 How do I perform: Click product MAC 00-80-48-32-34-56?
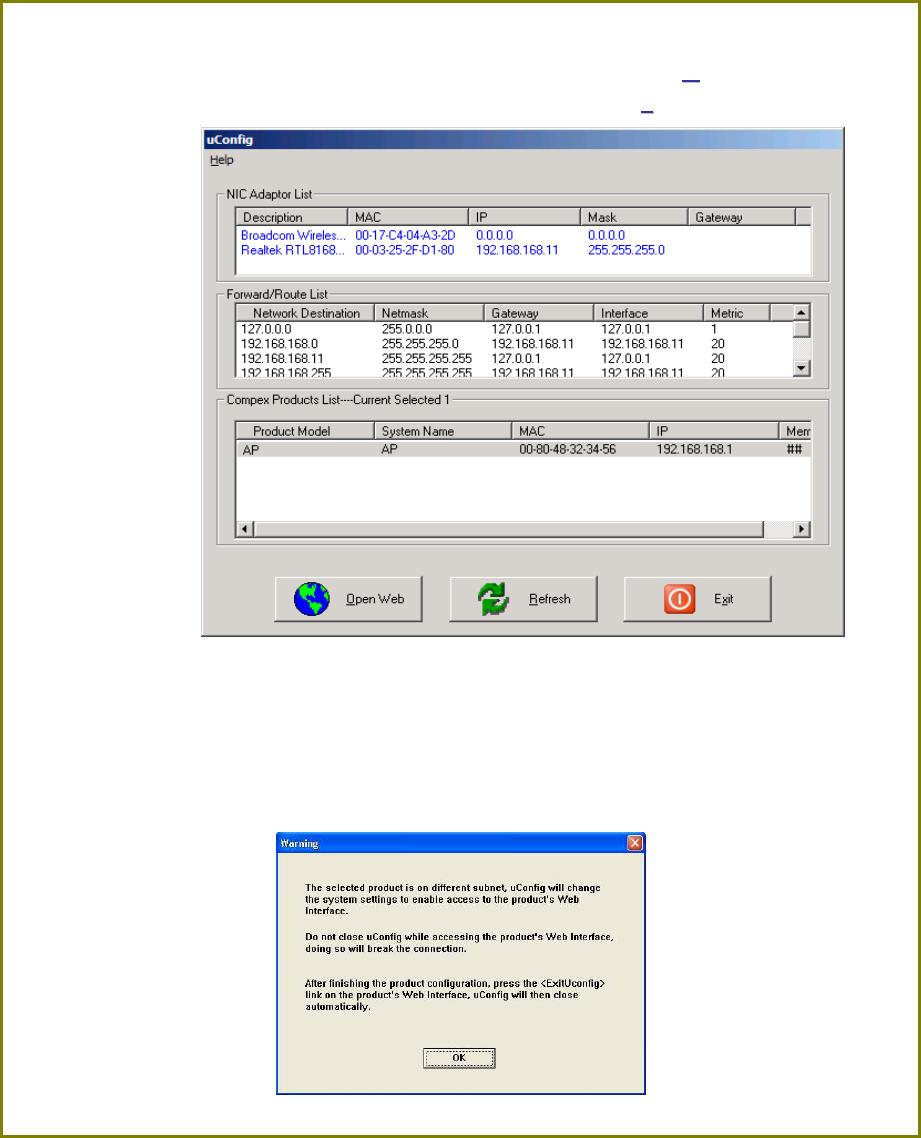[x=568, y=449]
